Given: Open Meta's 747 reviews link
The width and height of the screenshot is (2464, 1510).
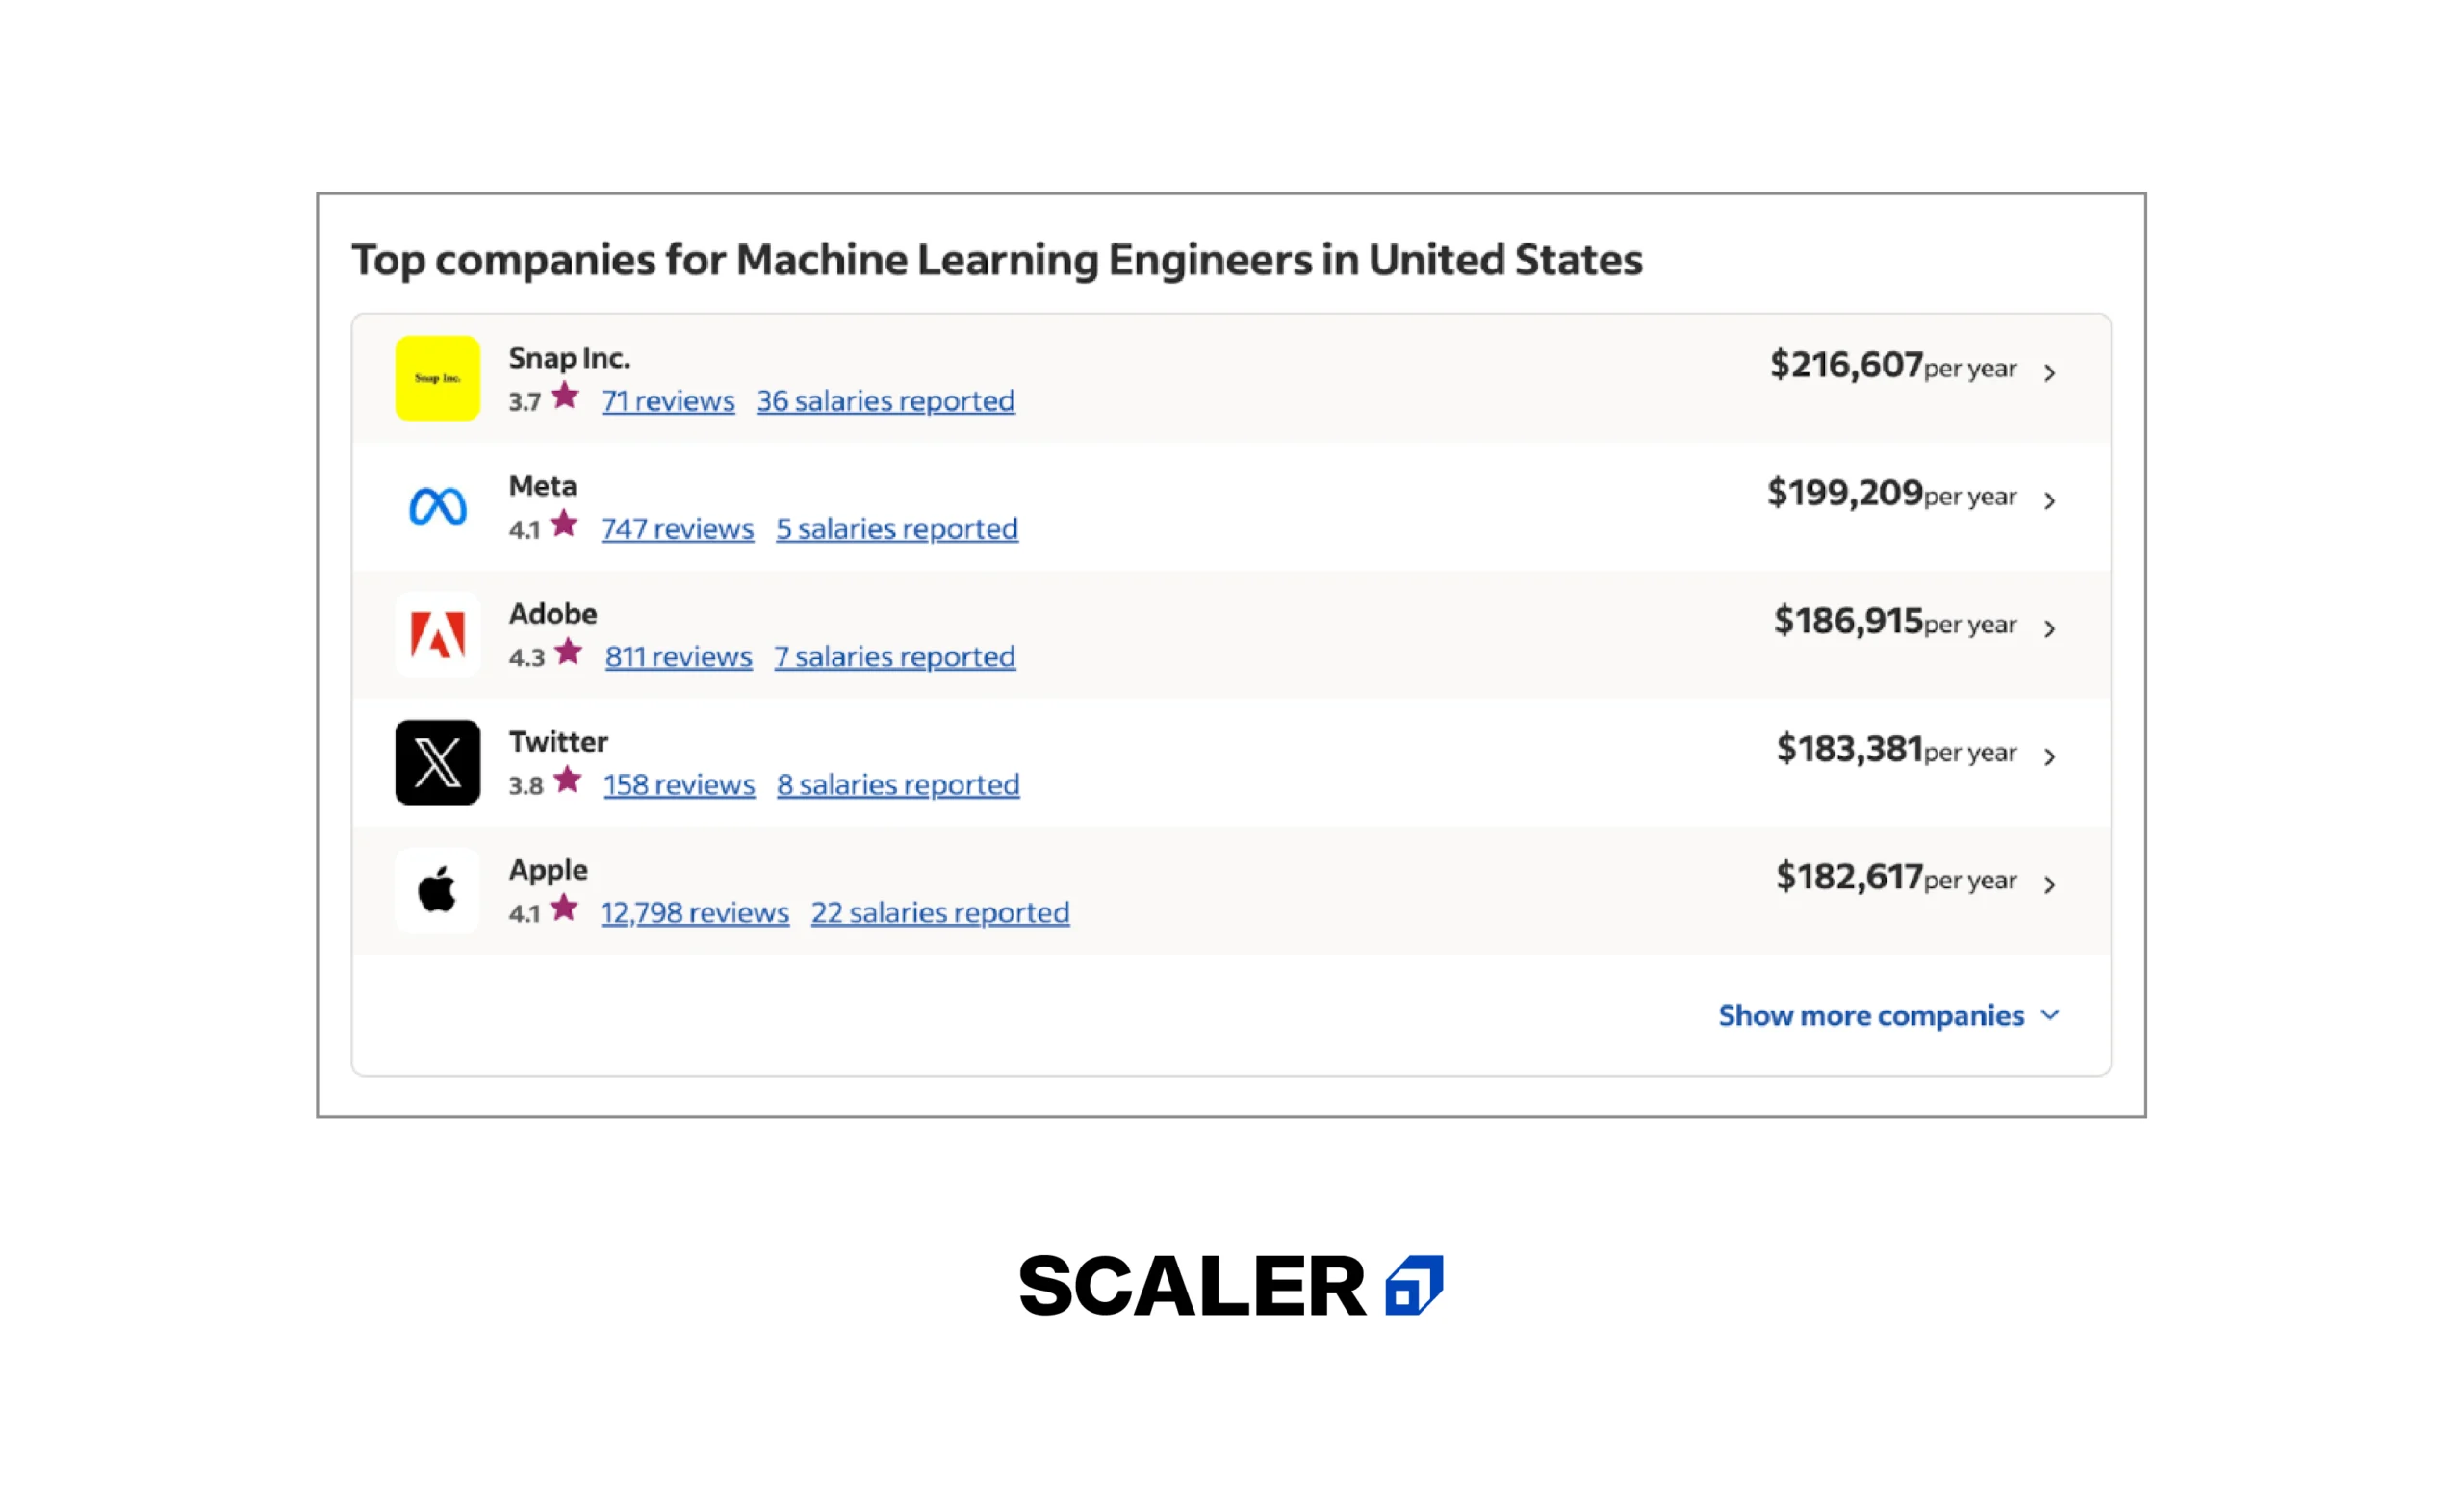Looking at the screenshot, I should (677, 529).
